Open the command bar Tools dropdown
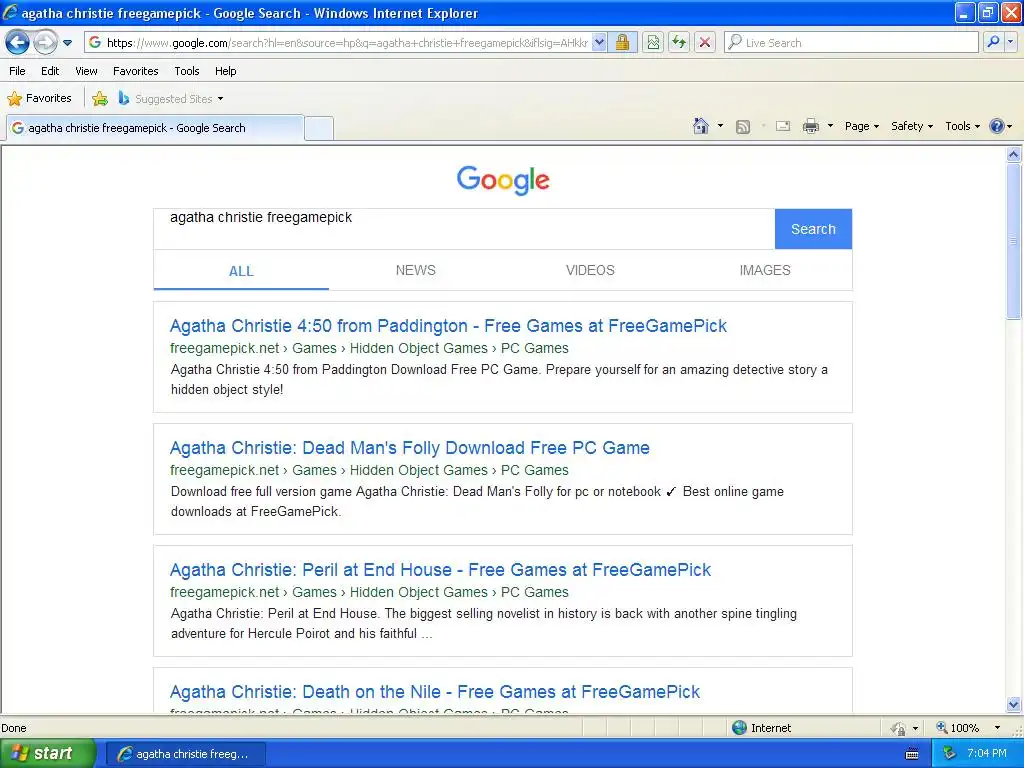Screen dimensions: 1024x768 962,127
